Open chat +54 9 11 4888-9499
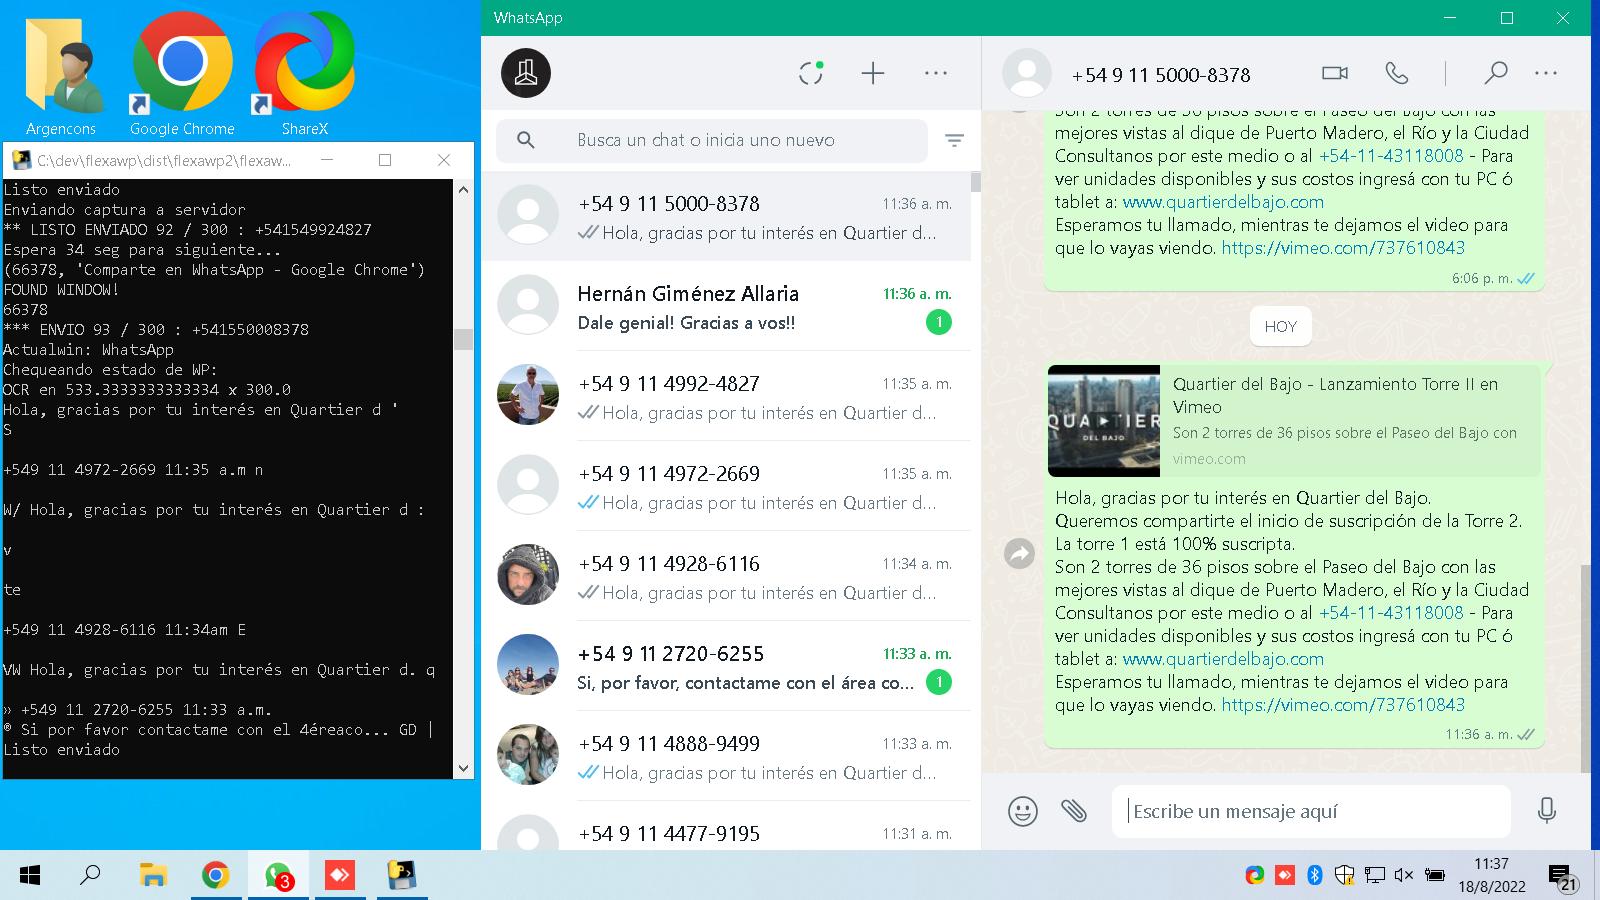 (726, 756)
